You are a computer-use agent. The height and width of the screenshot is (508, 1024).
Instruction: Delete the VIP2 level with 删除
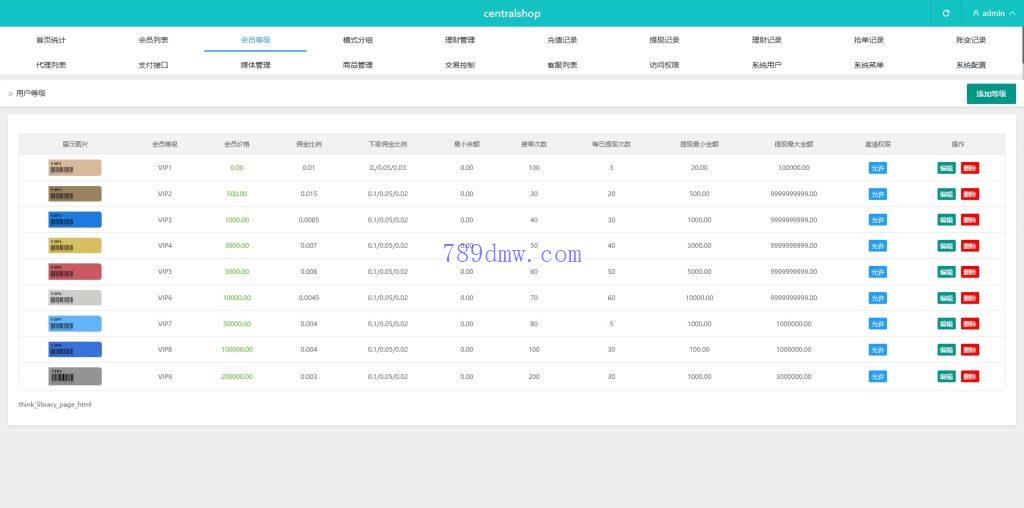tap(970, 194)
